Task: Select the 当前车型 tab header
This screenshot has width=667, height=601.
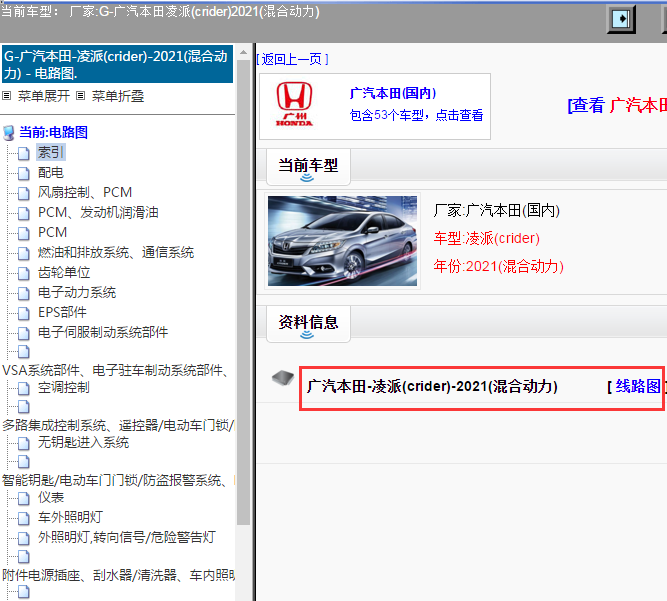Action: (x=308, y=167)
